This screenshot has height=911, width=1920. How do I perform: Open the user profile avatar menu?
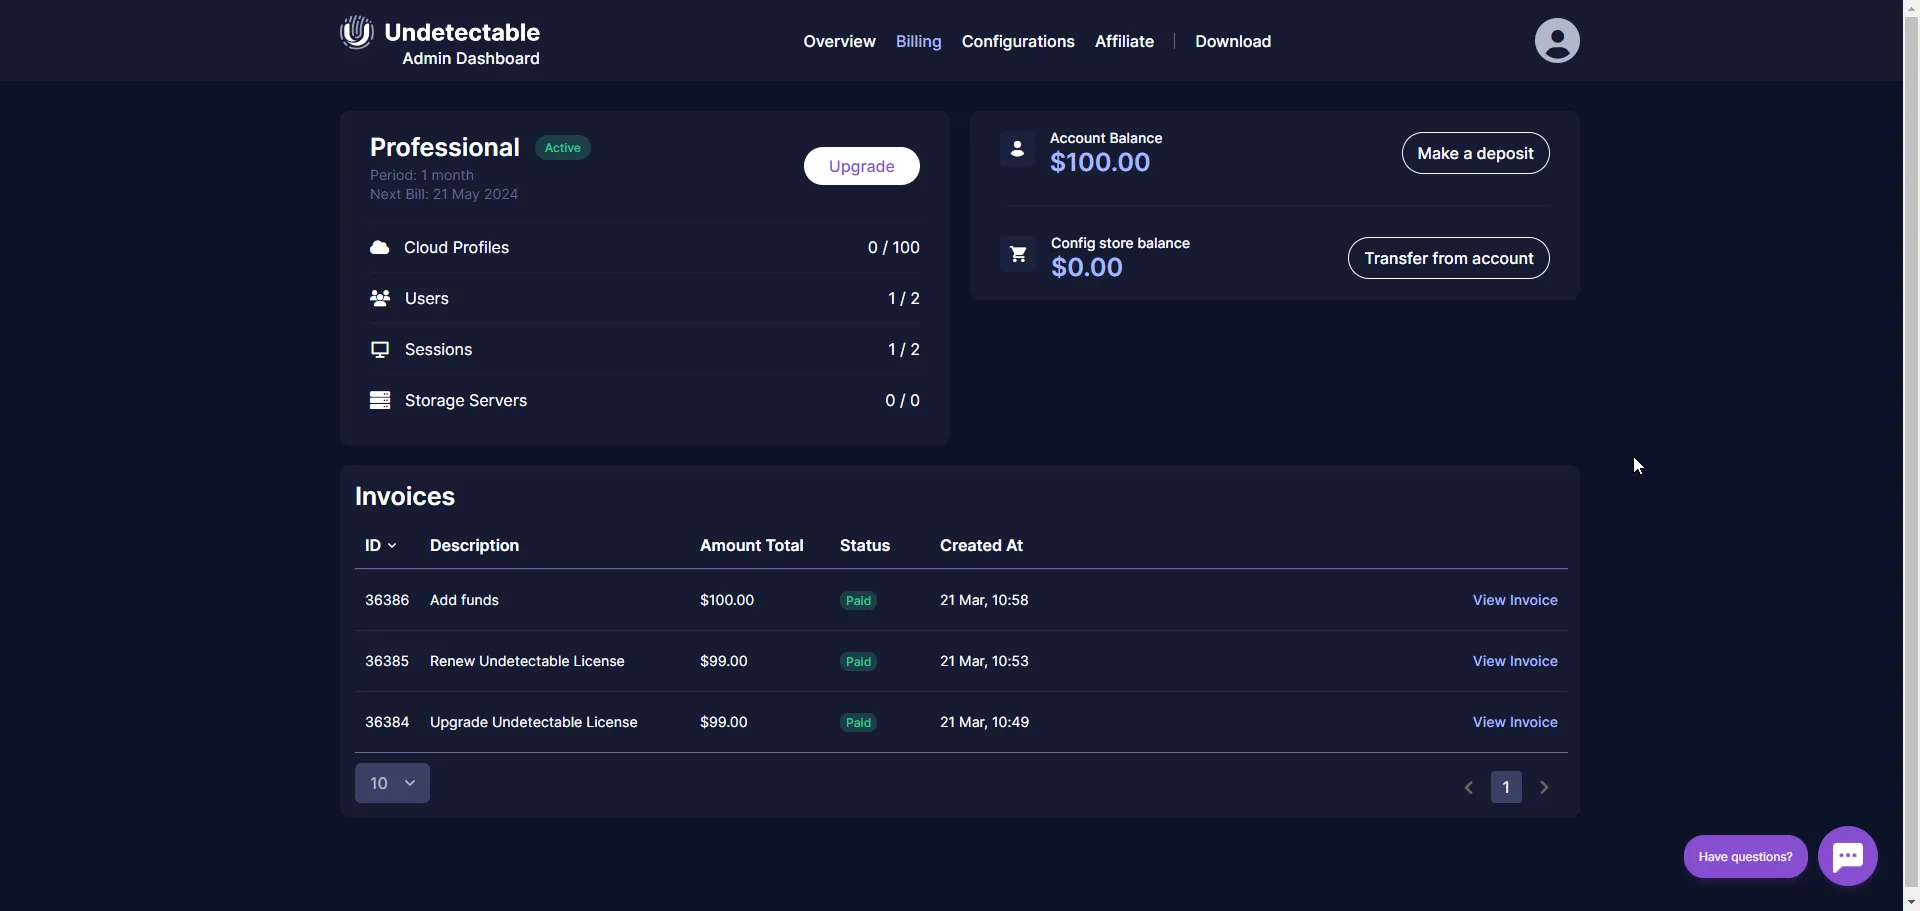pos(1557,41)
